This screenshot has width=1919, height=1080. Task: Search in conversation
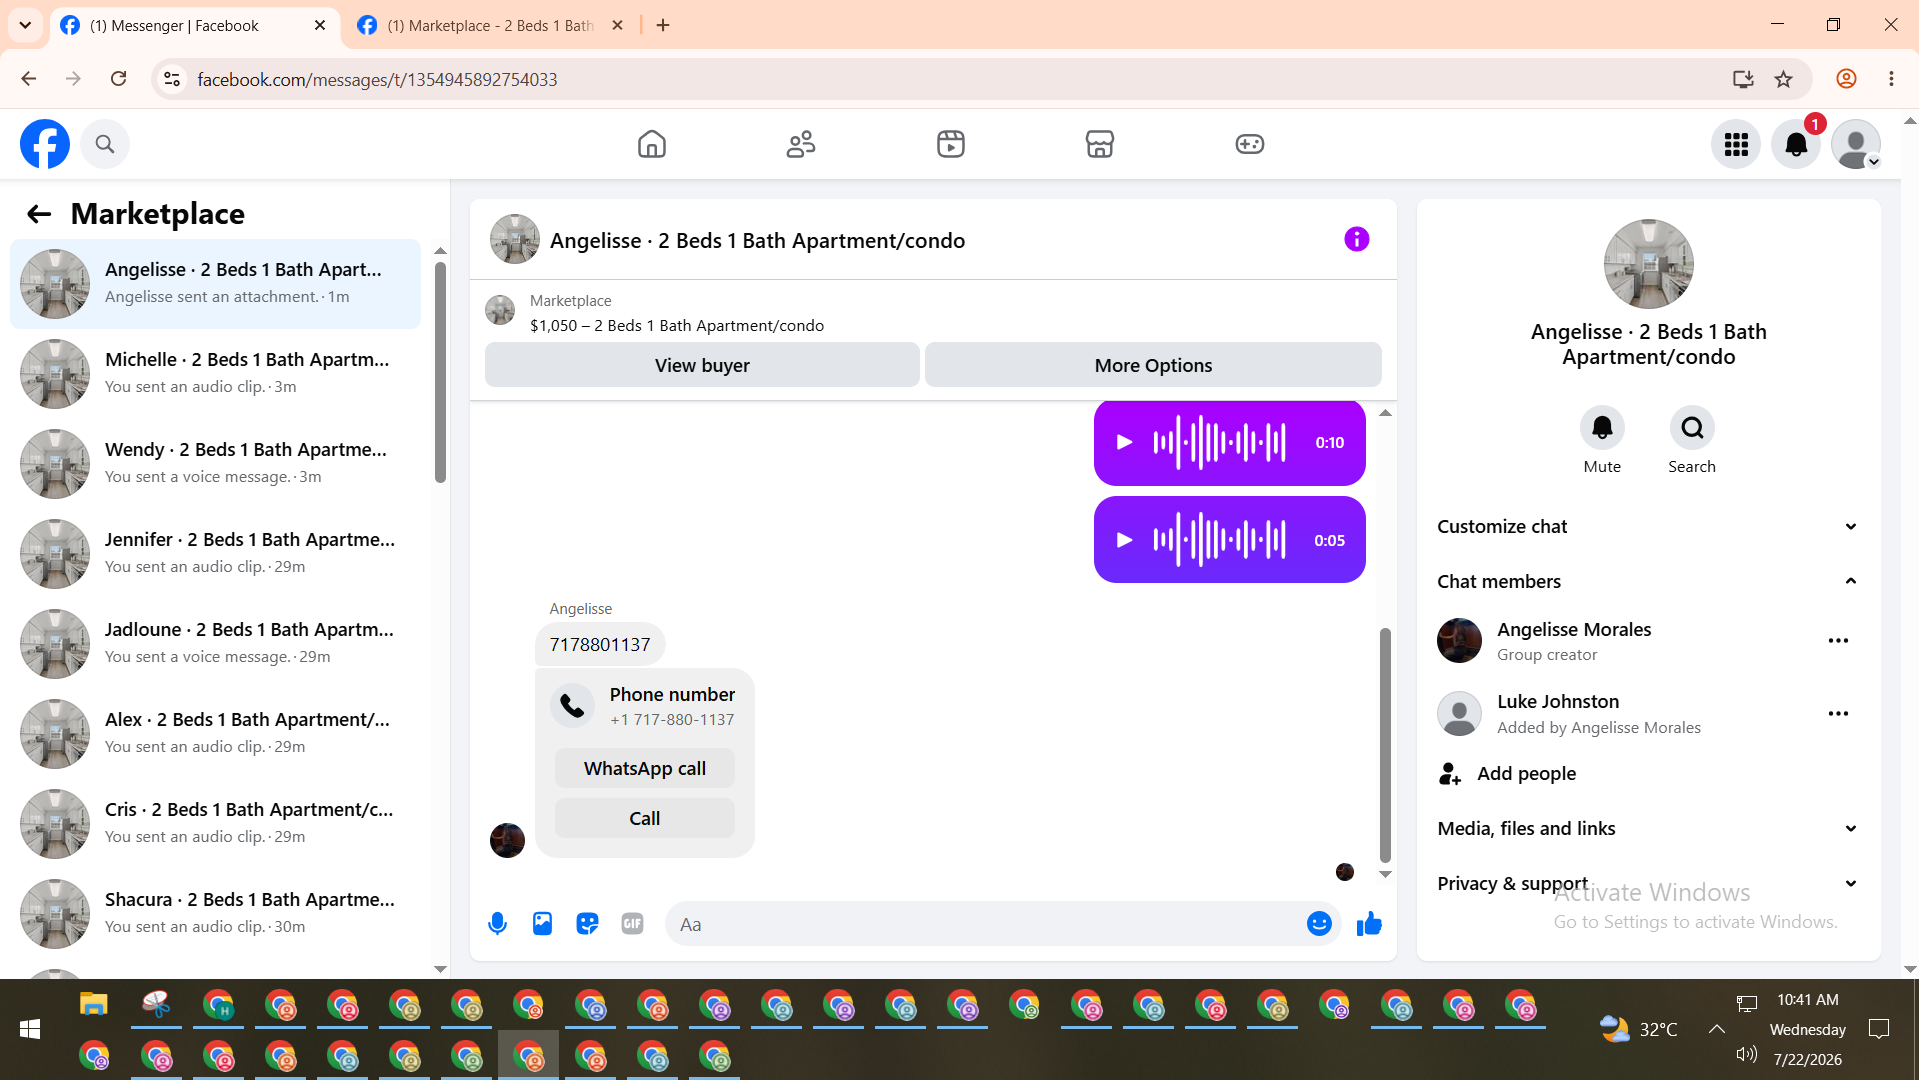[x=1692, y=428]
